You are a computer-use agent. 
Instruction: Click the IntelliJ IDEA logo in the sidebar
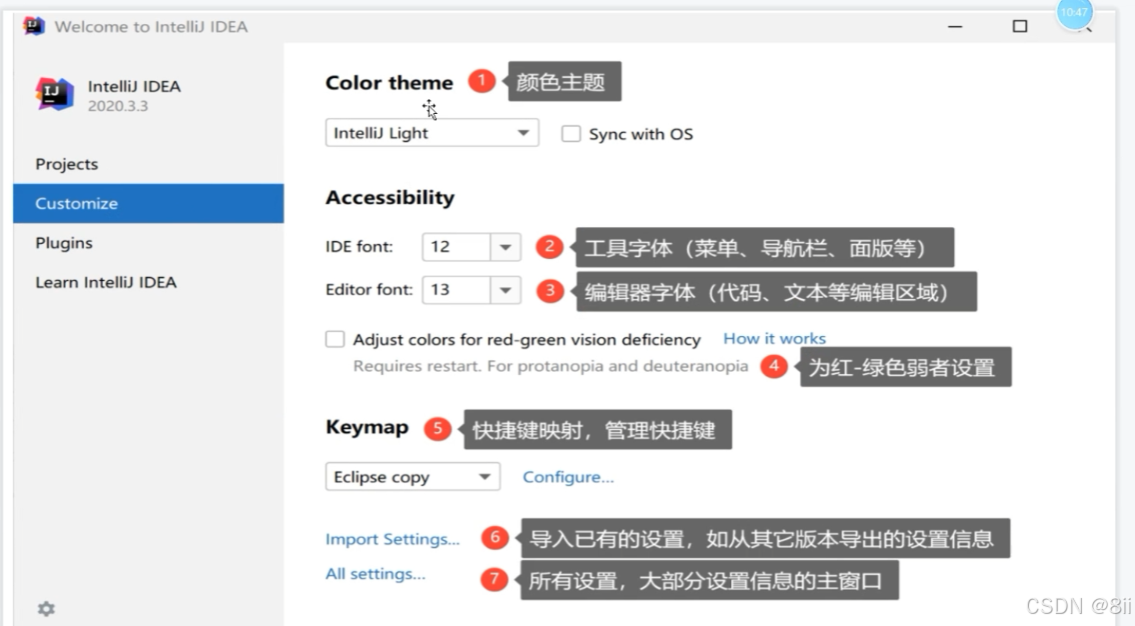coord(55,94)
